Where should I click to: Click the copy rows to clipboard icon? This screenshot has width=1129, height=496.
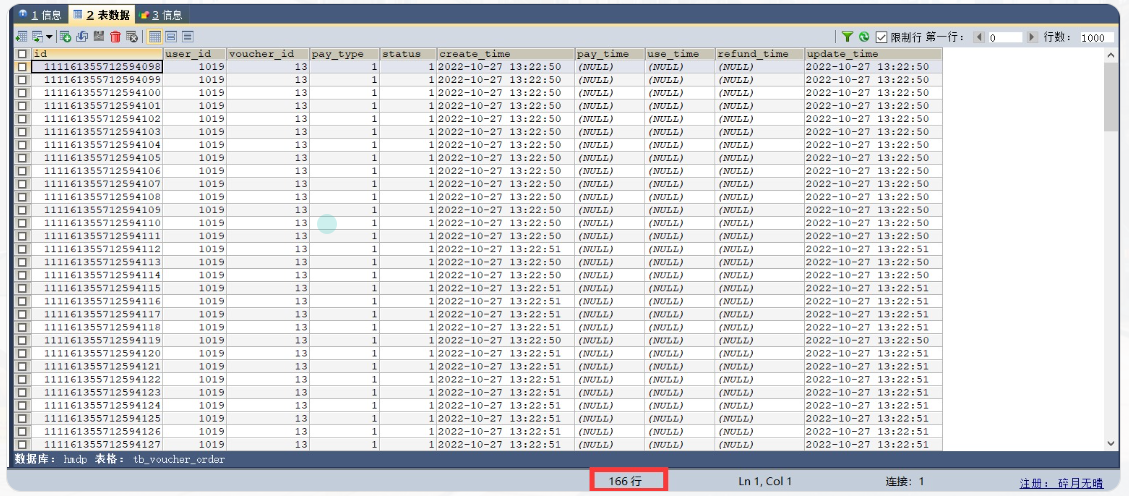(37, 37)
